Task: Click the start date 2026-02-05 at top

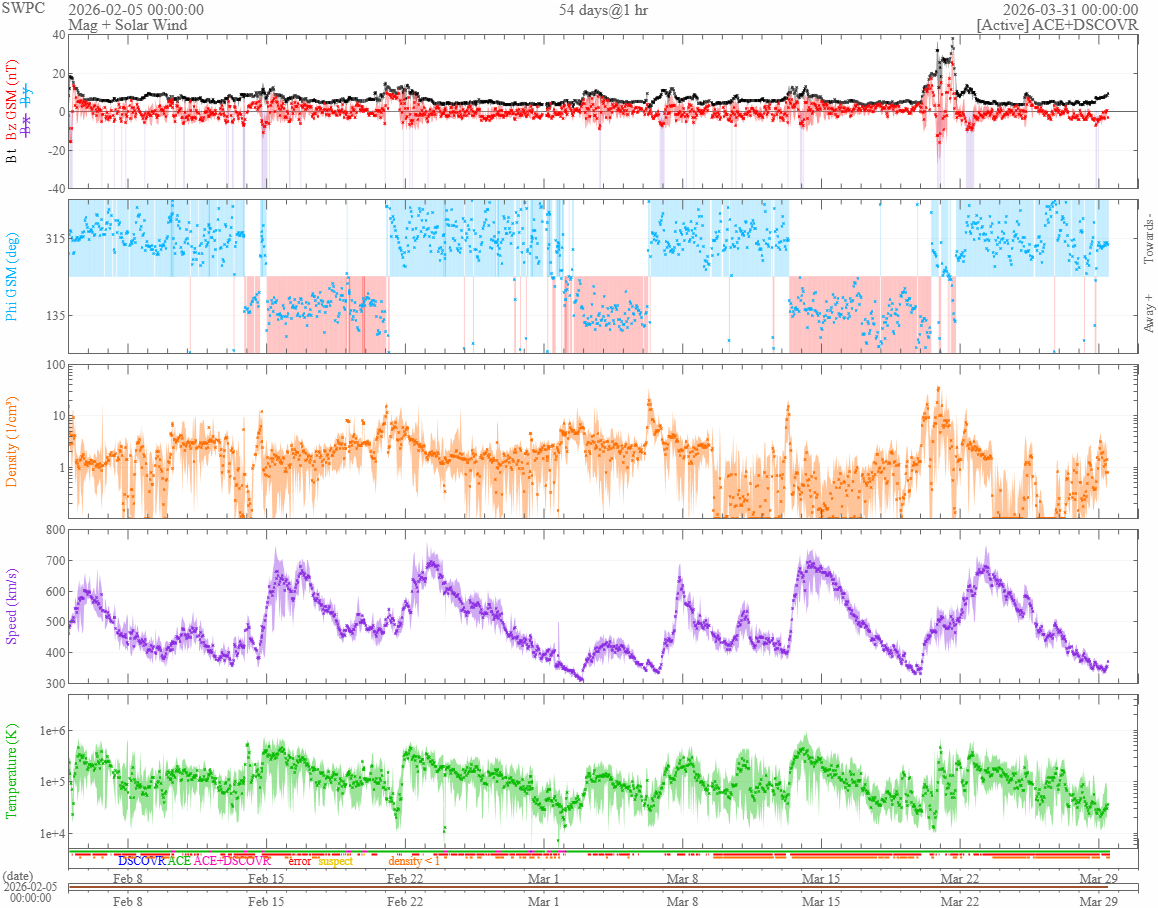Action: pos(136,10)
